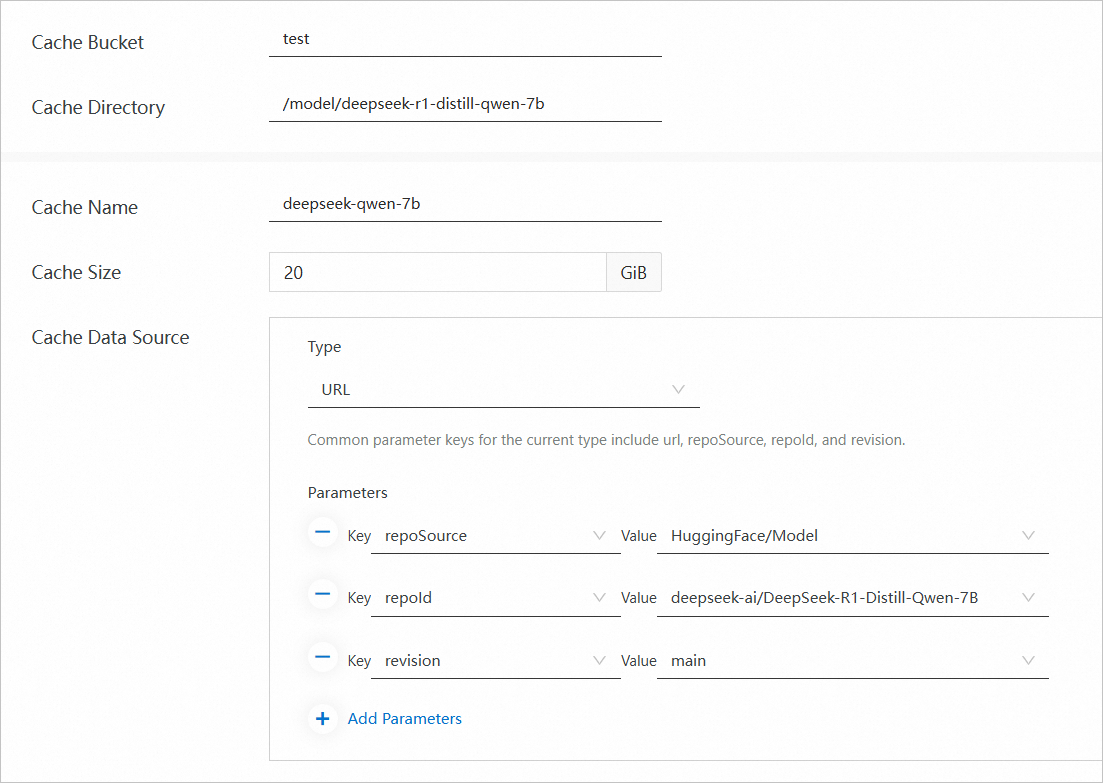The height and width of the screenshot is (783, 1103).
Task: Click the Cache Bucket field containing test
Action: 465,39
